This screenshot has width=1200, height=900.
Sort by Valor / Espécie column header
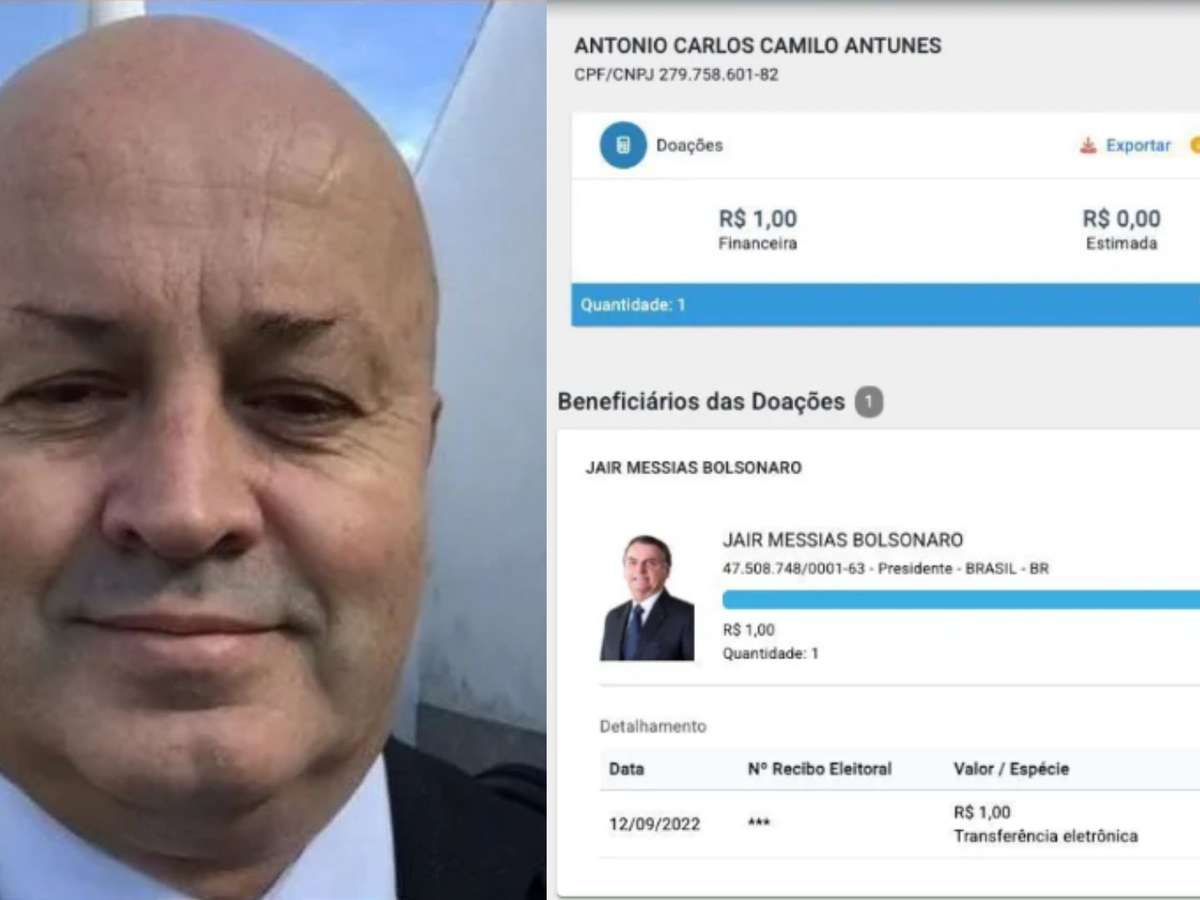[1011, 769]
